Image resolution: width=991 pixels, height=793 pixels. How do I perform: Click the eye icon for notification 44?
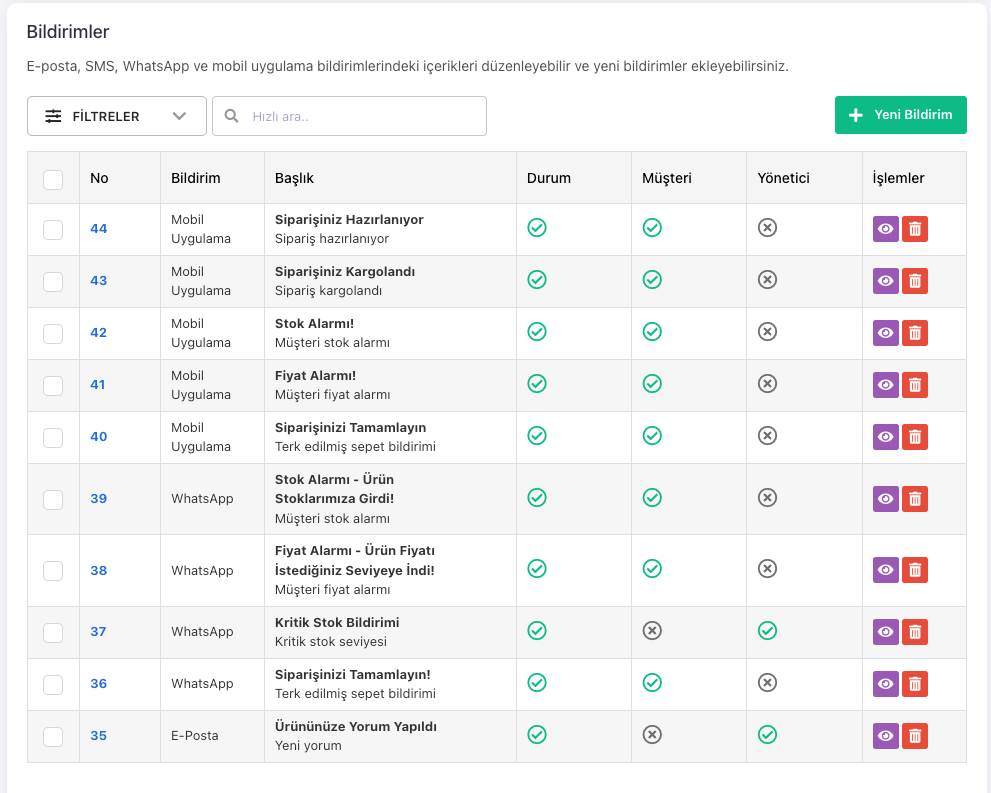(x=885, y=229)
